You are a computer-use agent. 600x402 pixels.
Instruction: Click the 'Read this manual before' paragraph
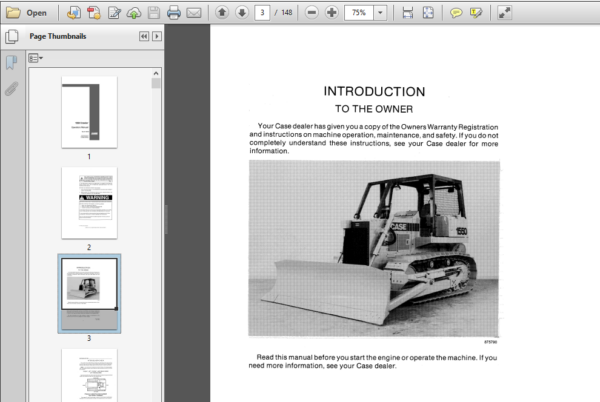pyautogui.click(x=373, y=361)
